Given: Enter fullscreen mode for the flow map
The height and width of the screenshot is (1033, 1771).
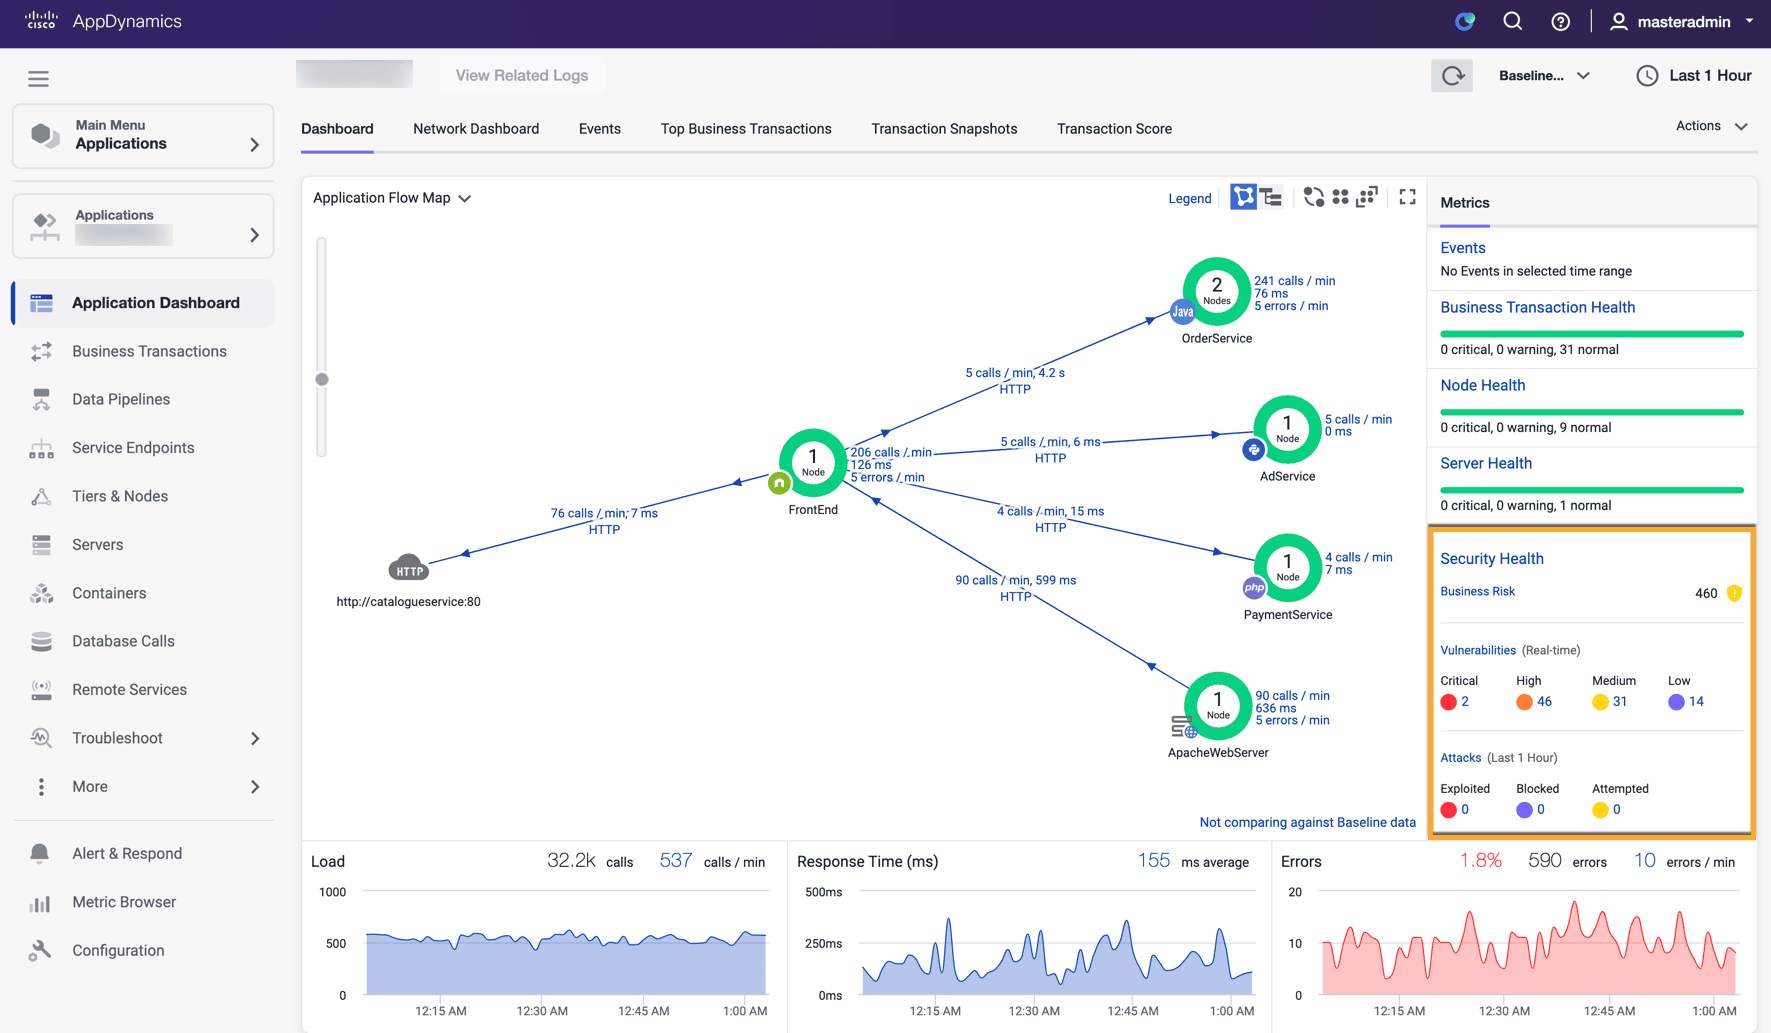Looking at the screenshot, I should point(1407,197).
